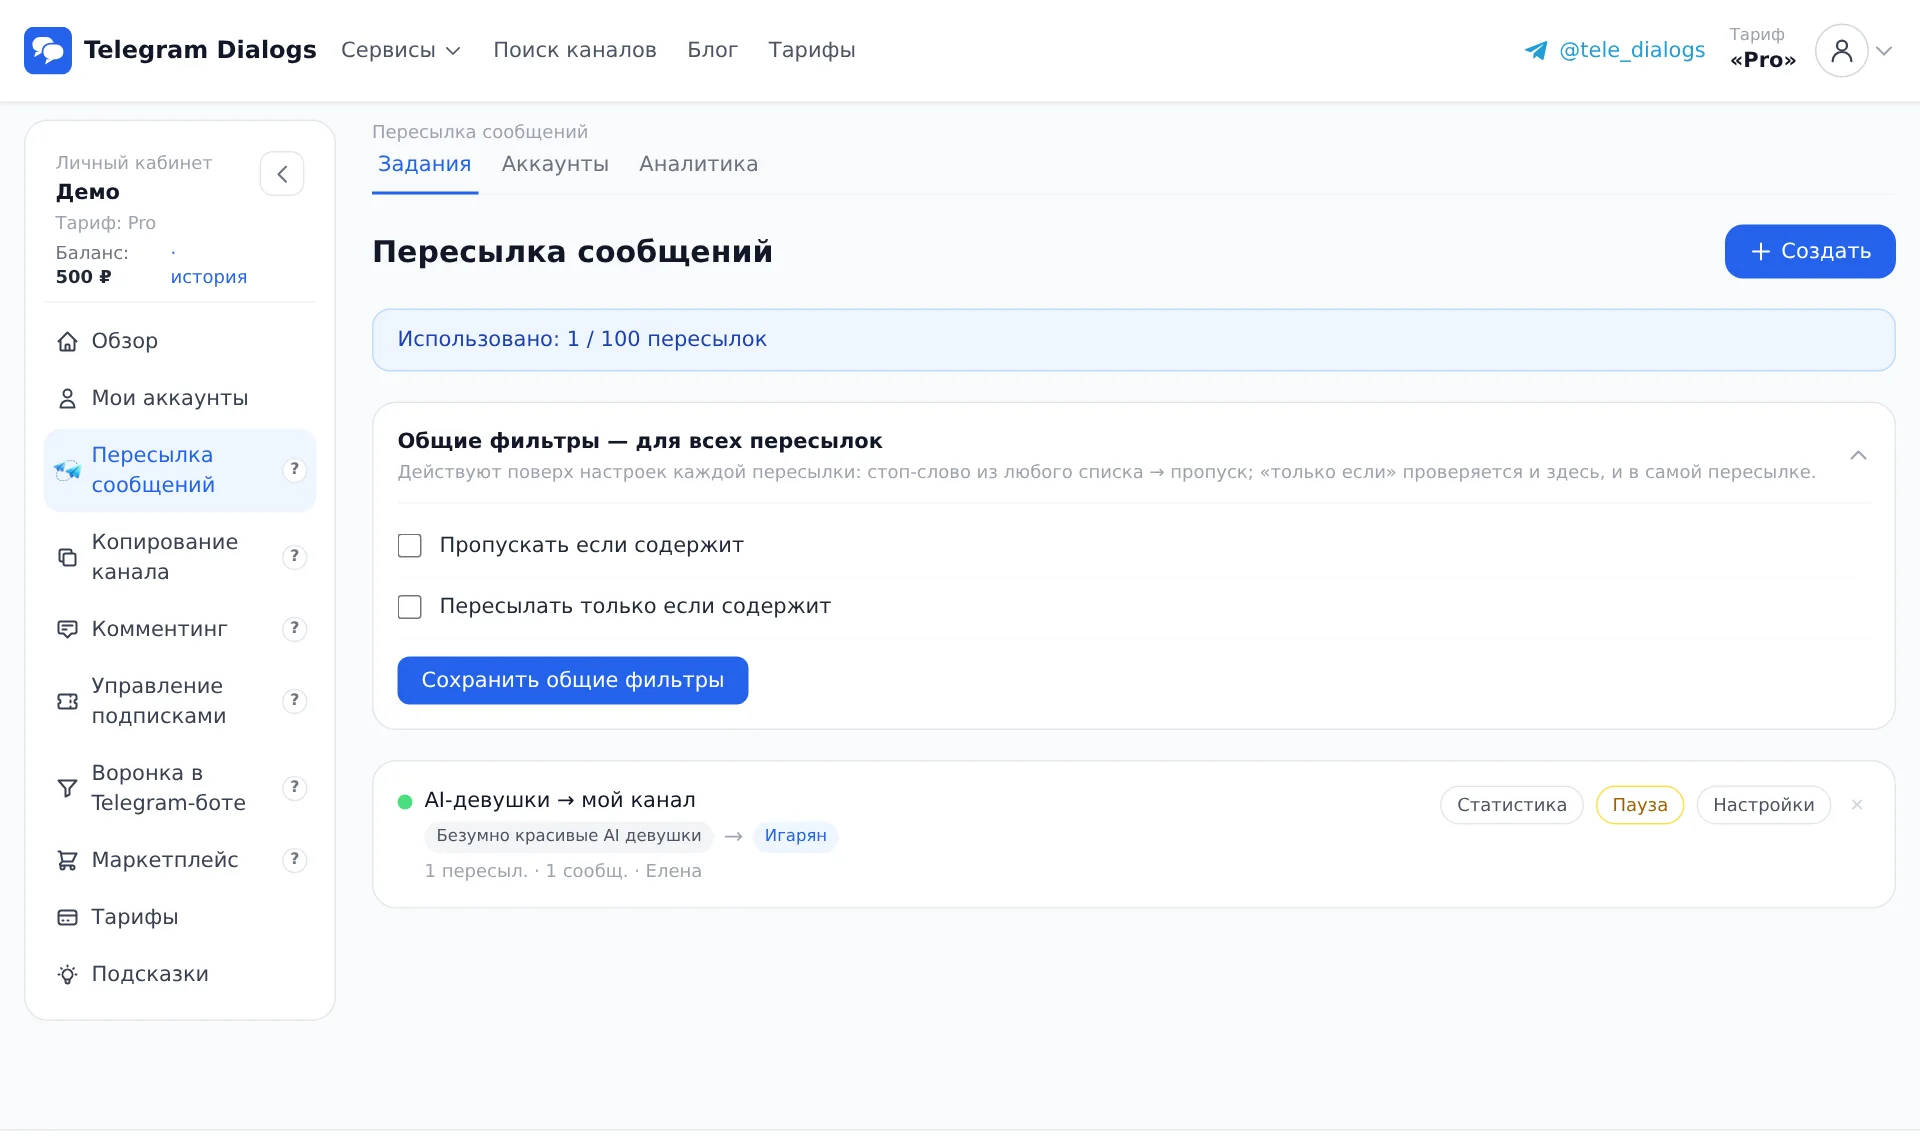
Task: Open help question mark for Маркетплейс
Action: point(294,859)
